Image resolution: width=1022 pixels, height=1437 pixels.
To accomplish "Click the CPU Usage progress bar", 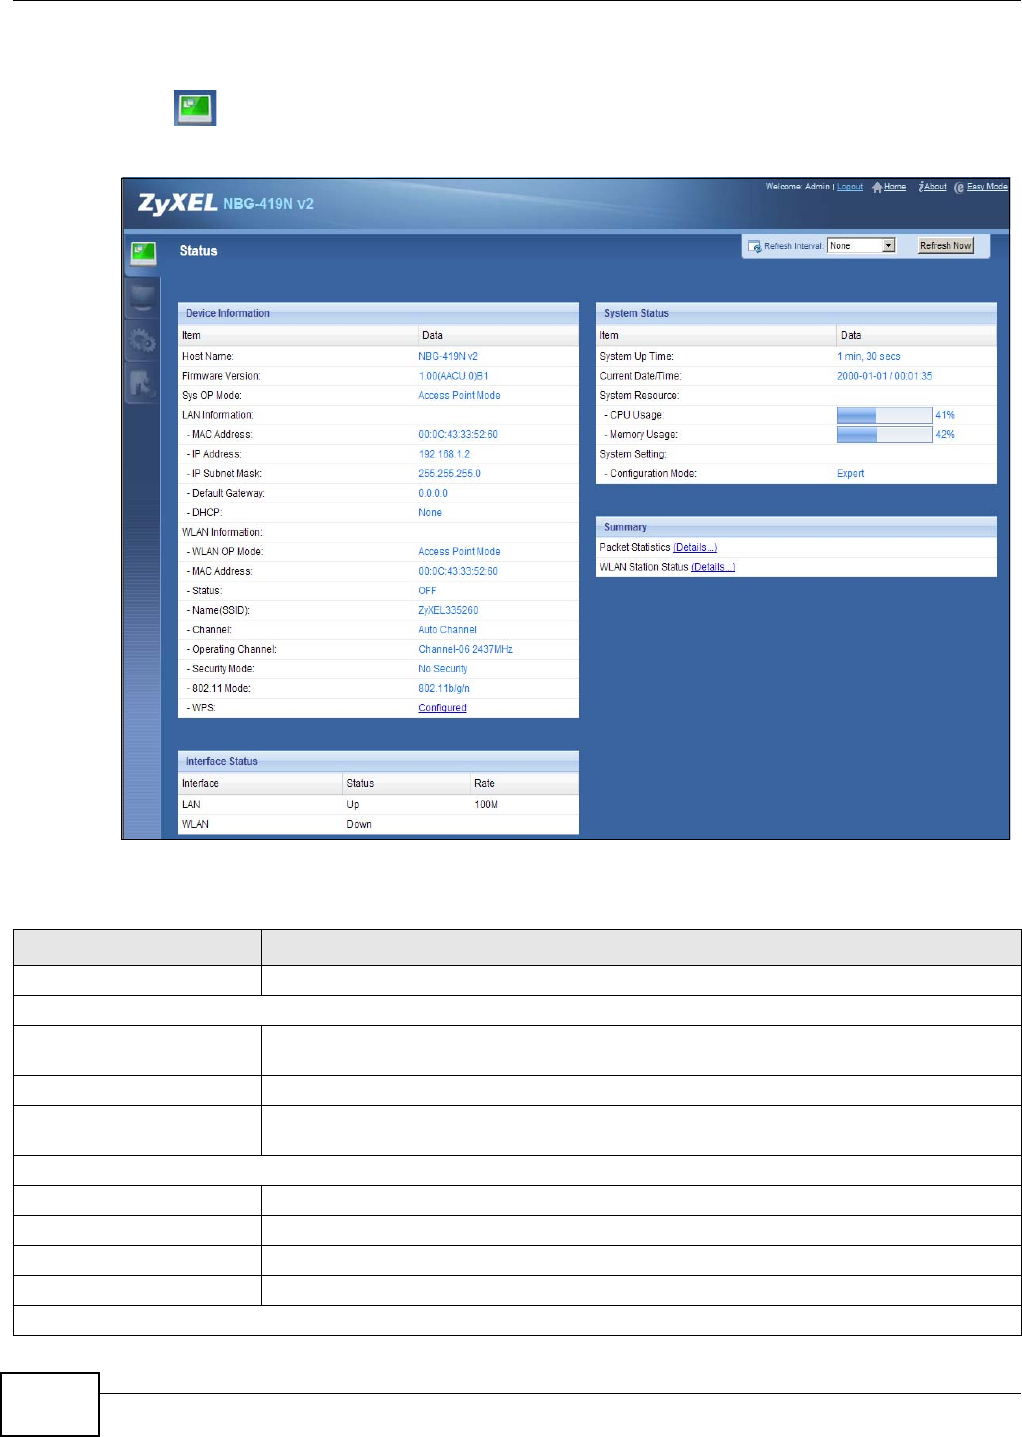I will tap(884, 415).
